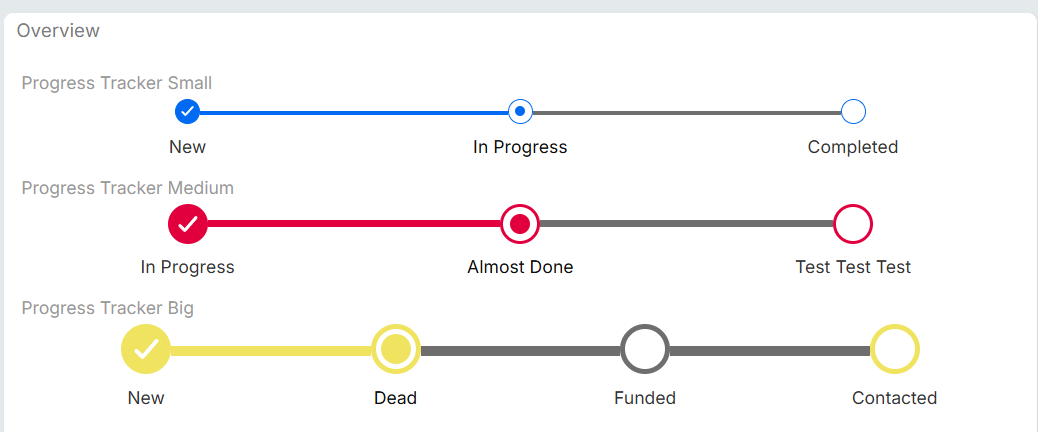Click the red completed track segment

click(x=354, y=224)
